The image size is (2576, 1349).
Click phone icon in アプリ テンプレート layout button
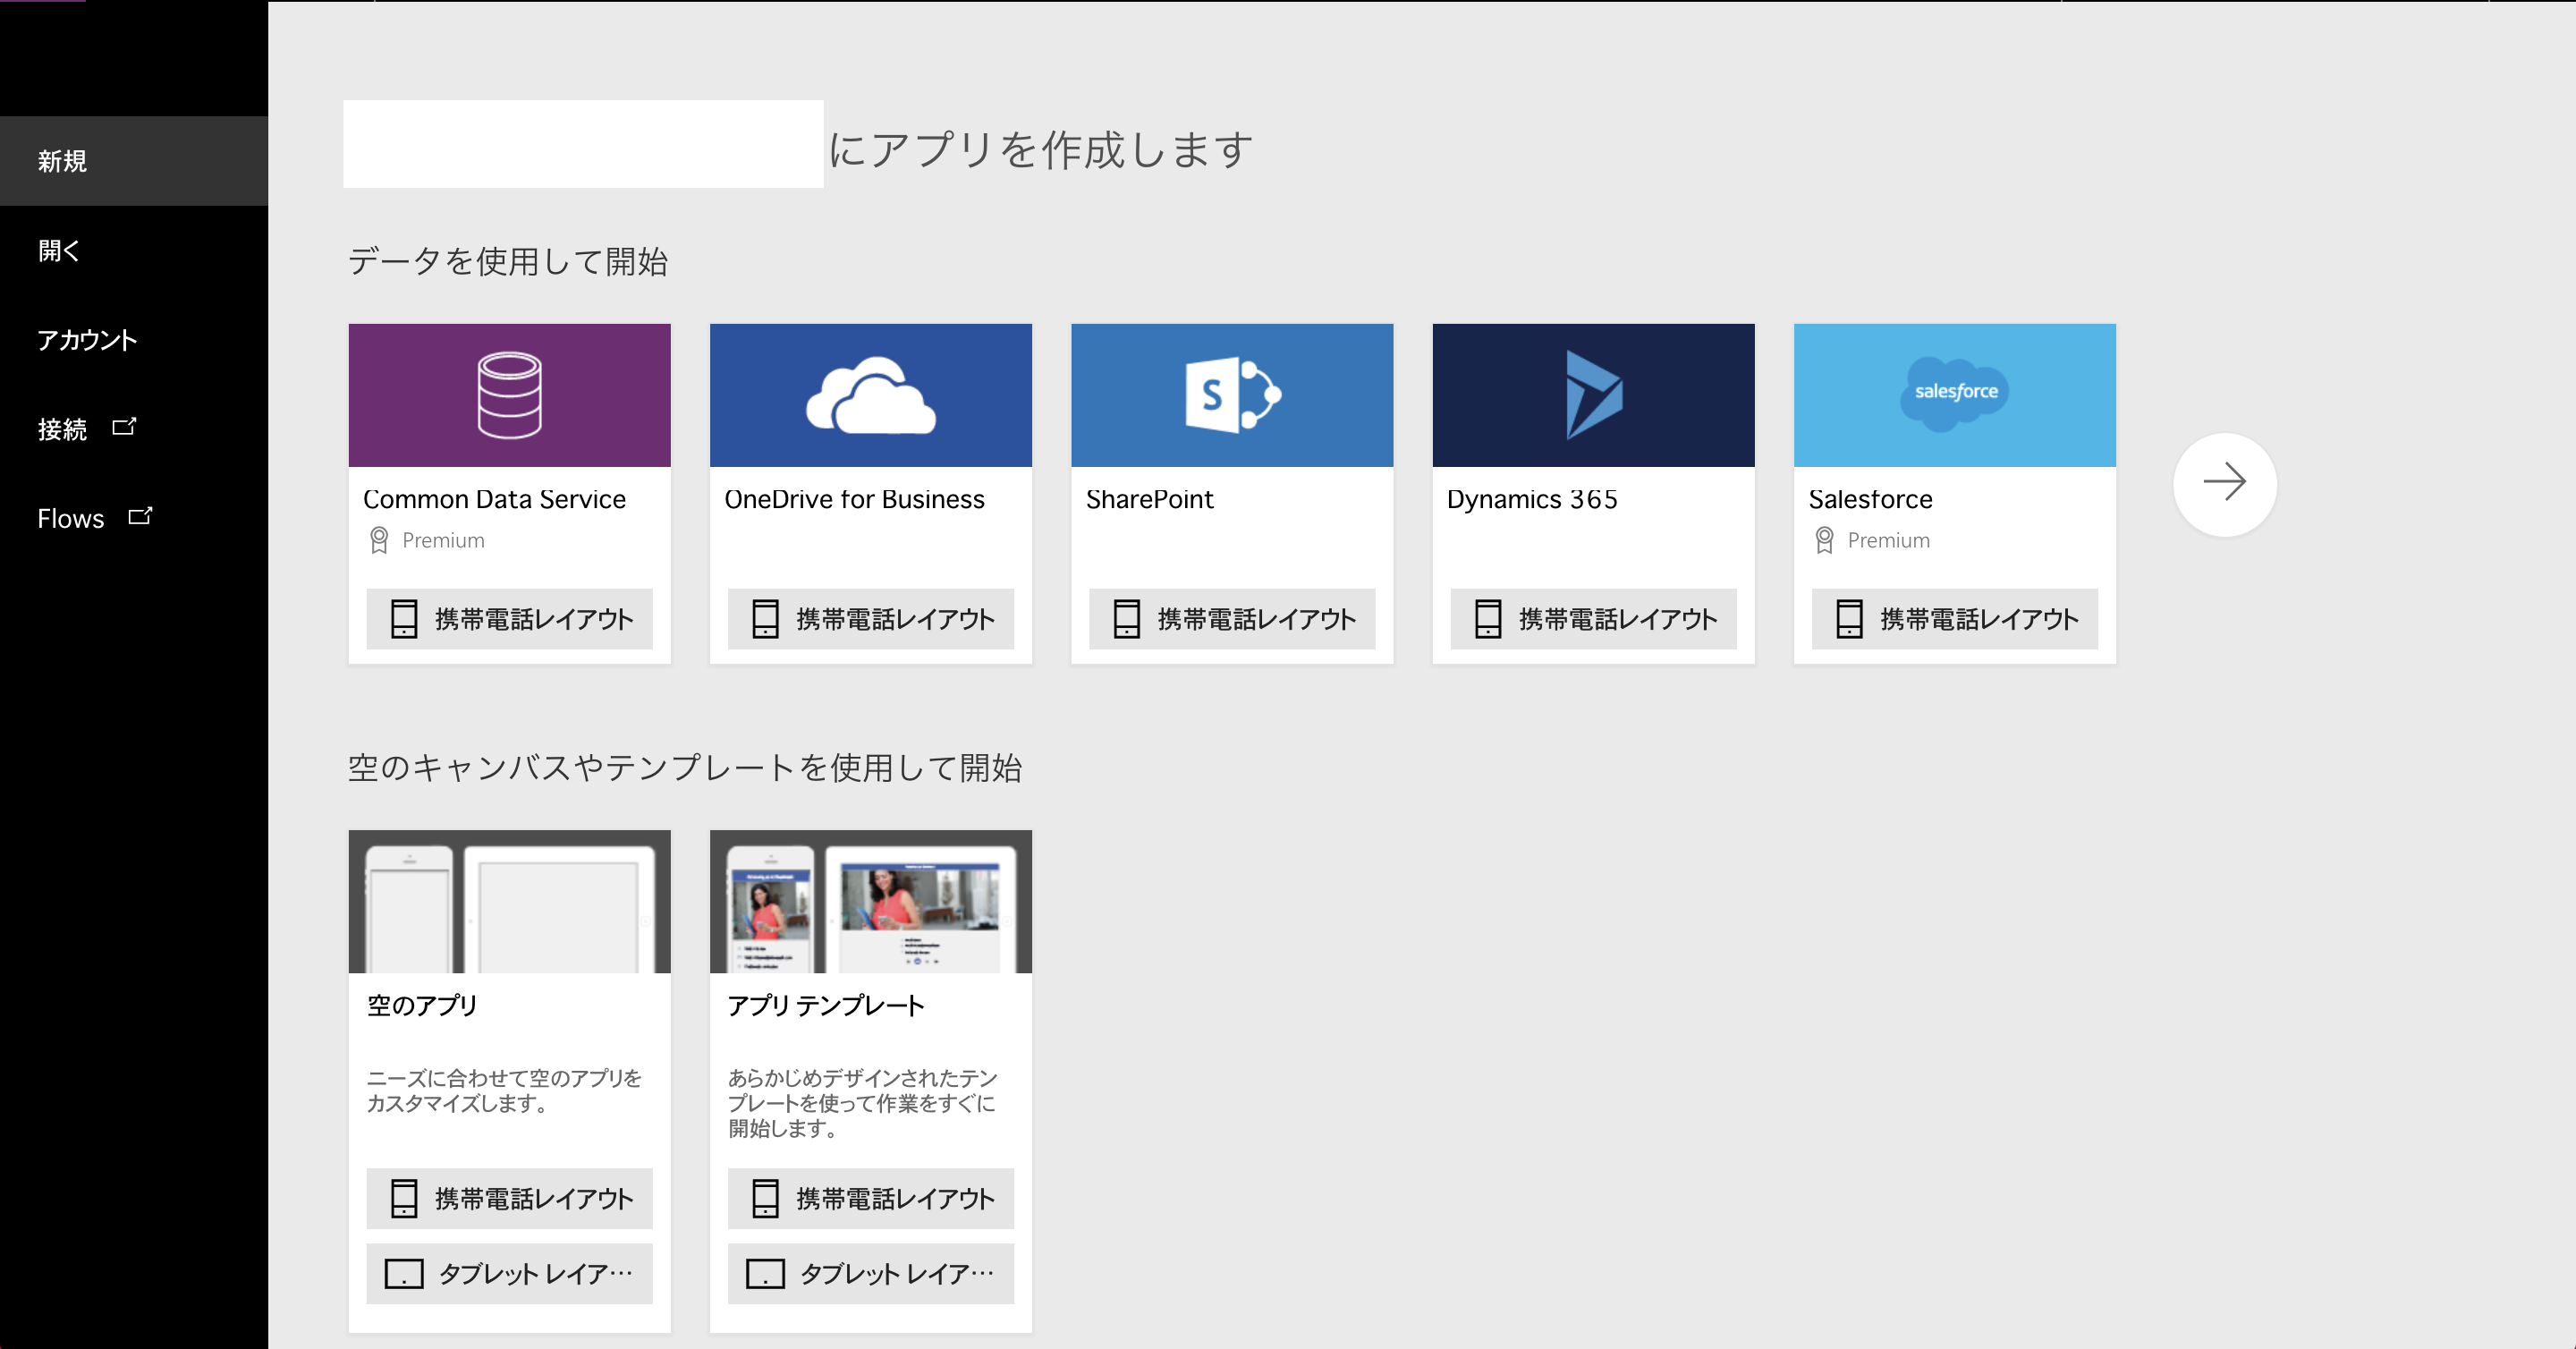[765, 1198]
